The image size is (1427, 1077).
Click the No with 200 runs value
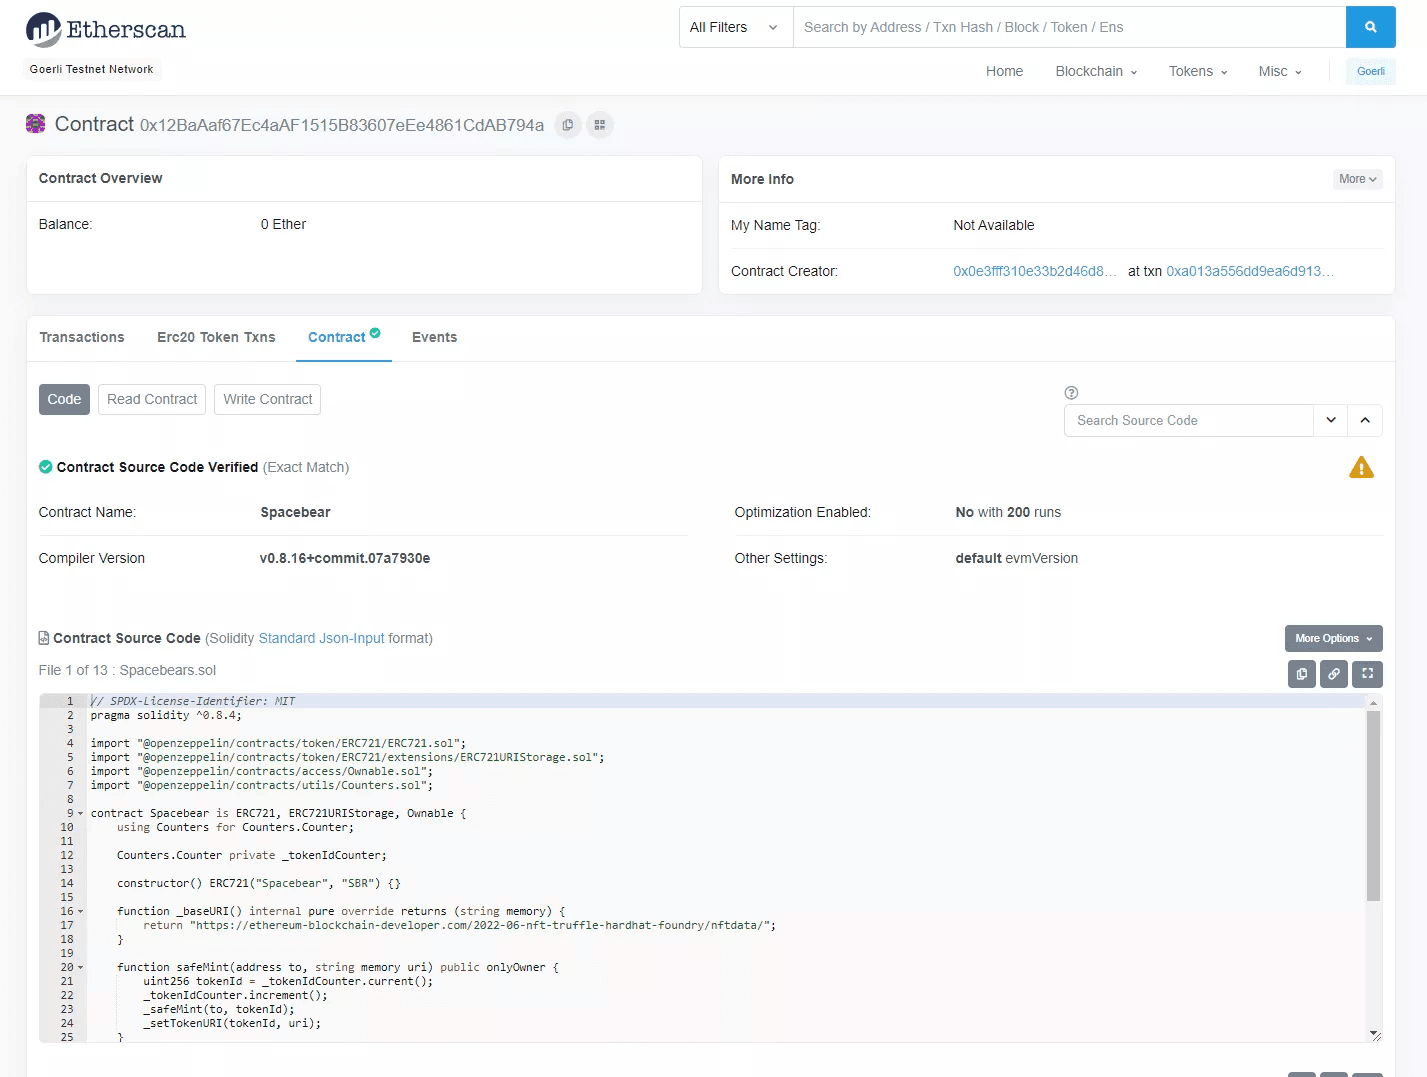coord(1008,512)
